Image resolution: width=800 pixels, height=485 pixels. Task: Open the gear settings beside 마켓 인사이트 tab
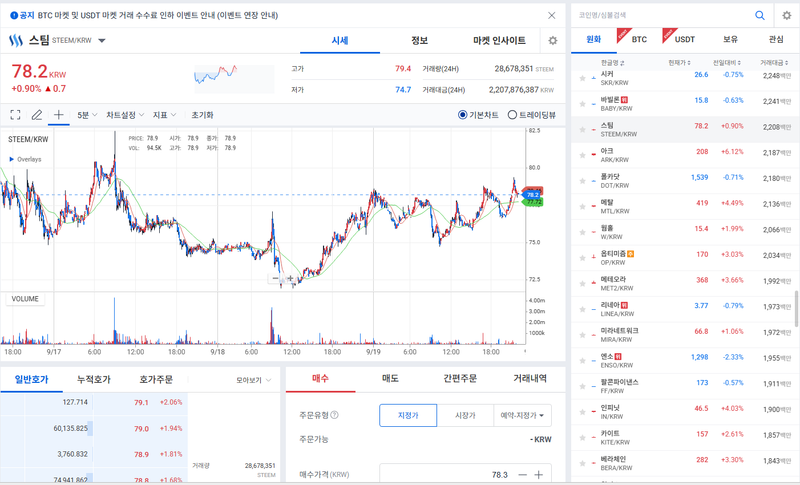pos(553,40)
